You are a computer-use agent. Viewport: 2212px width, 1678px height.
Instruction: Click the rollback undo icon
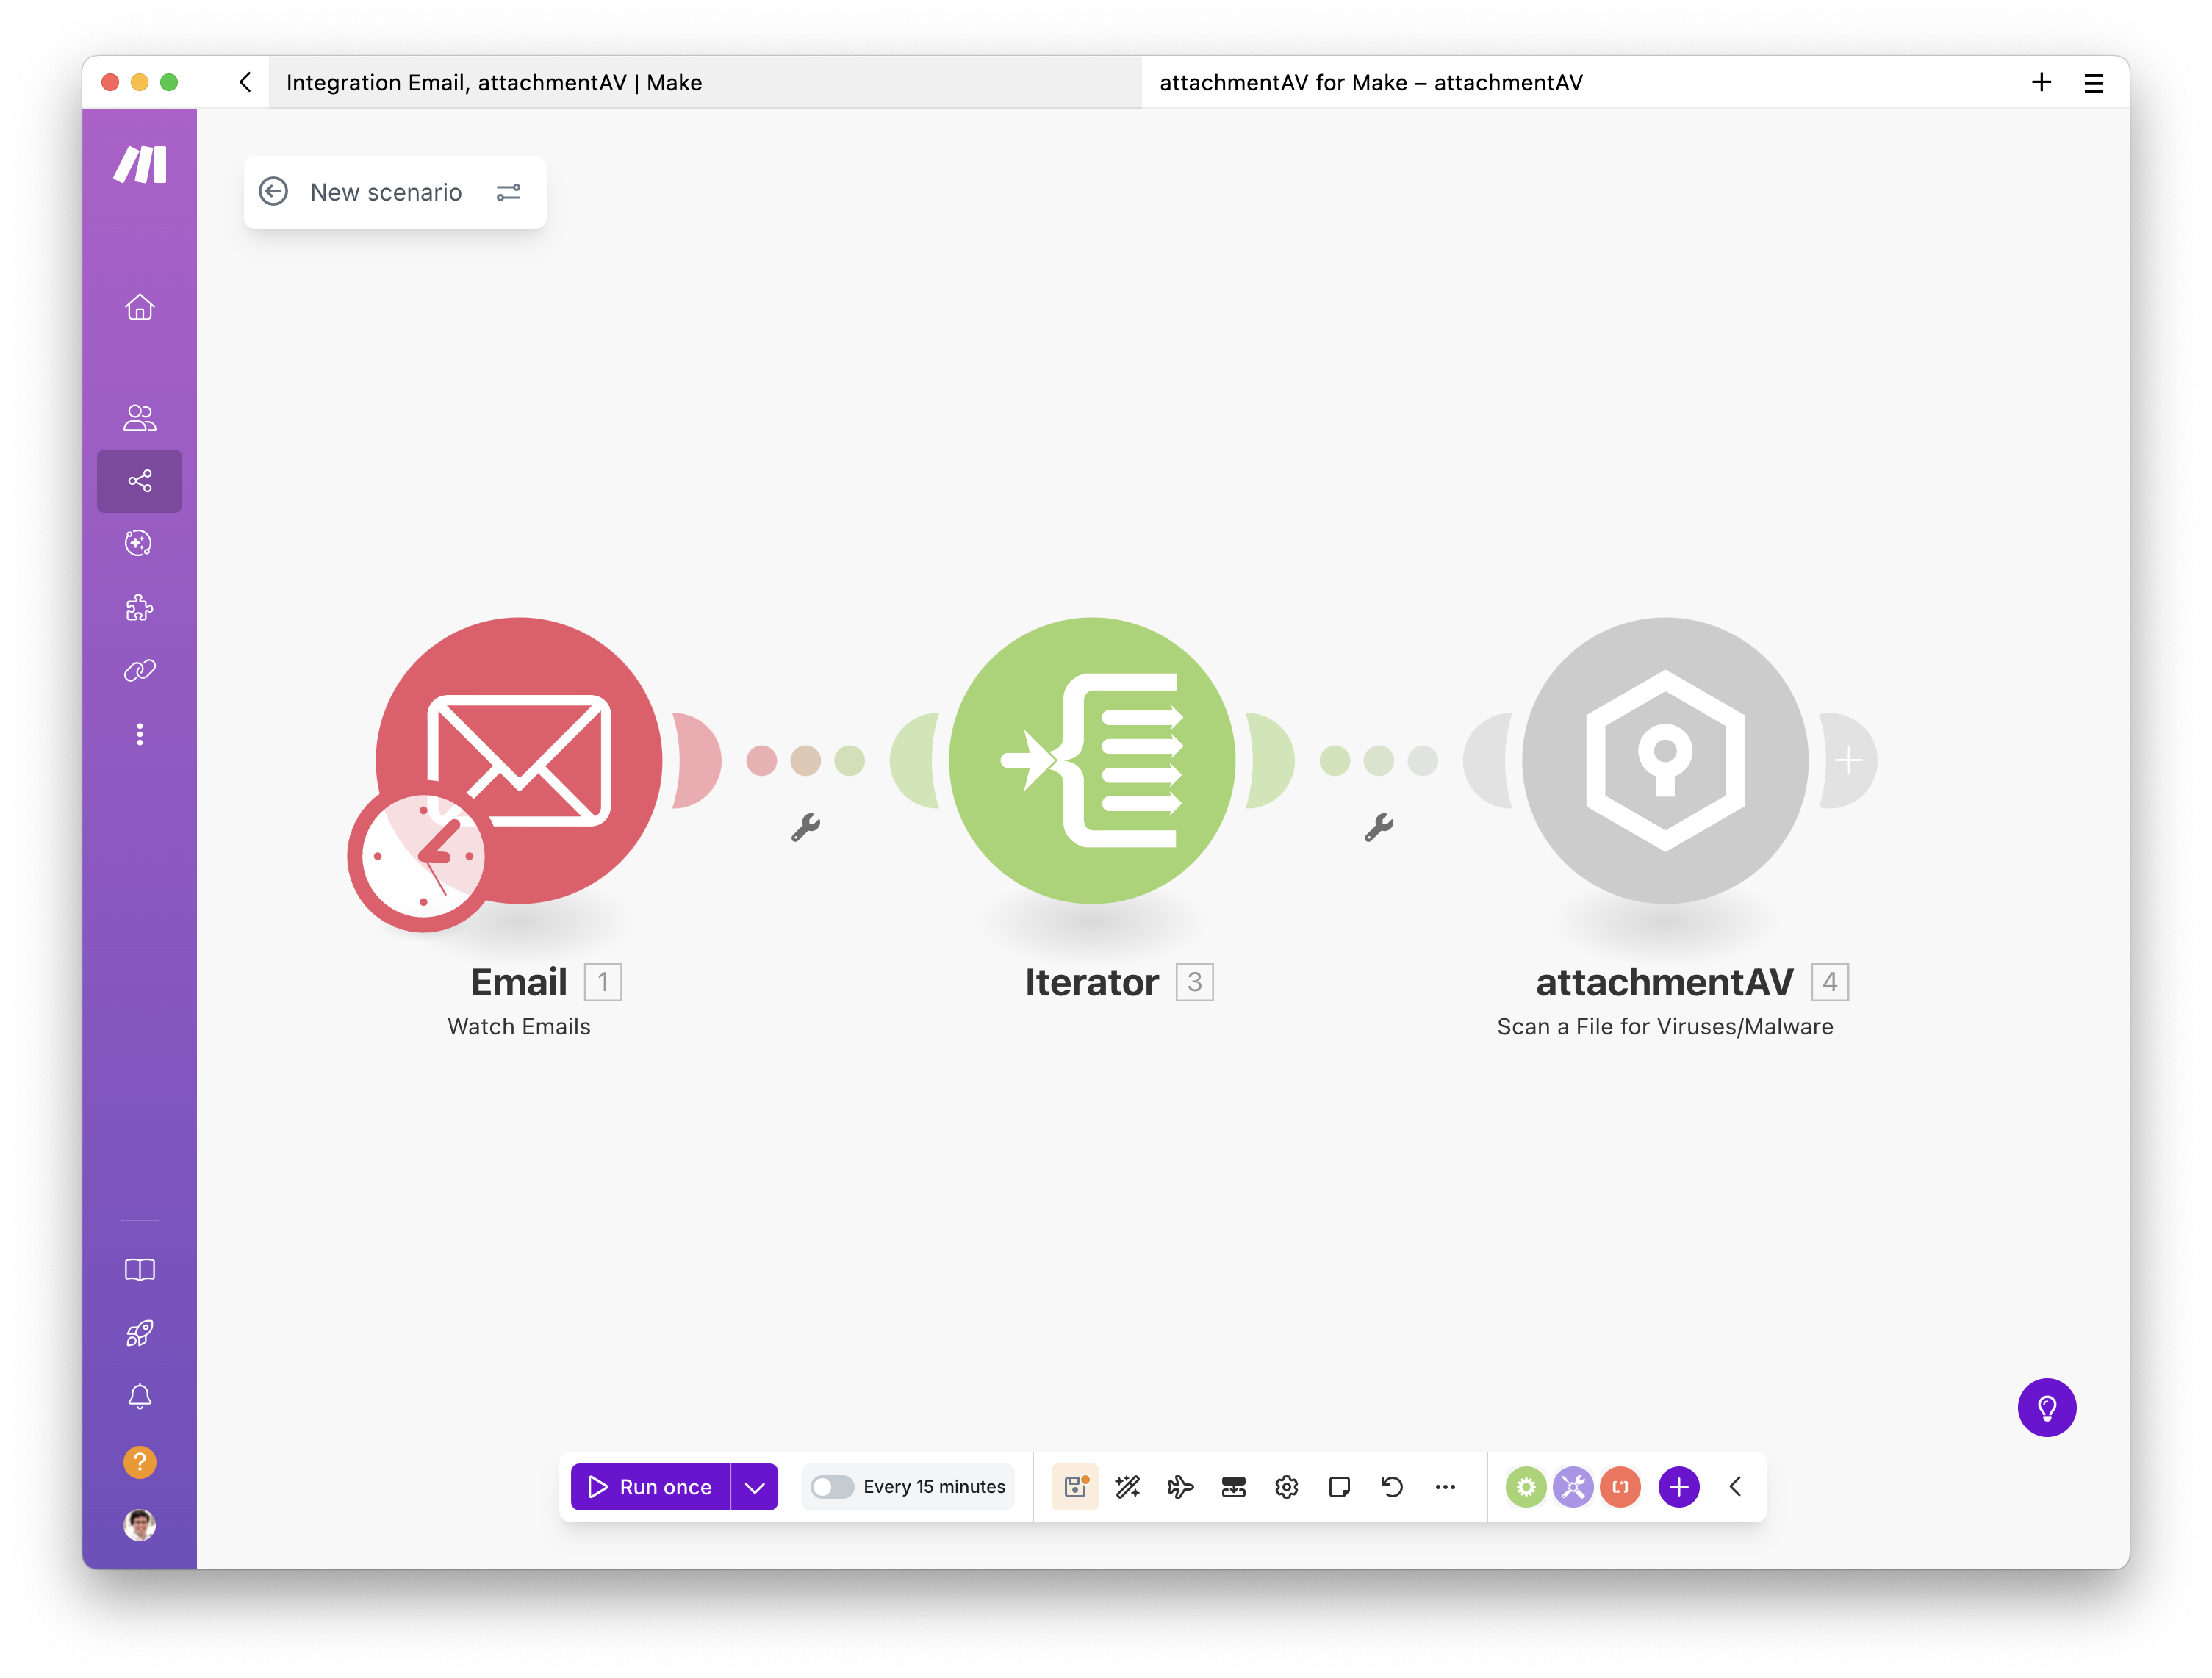1392,1487
